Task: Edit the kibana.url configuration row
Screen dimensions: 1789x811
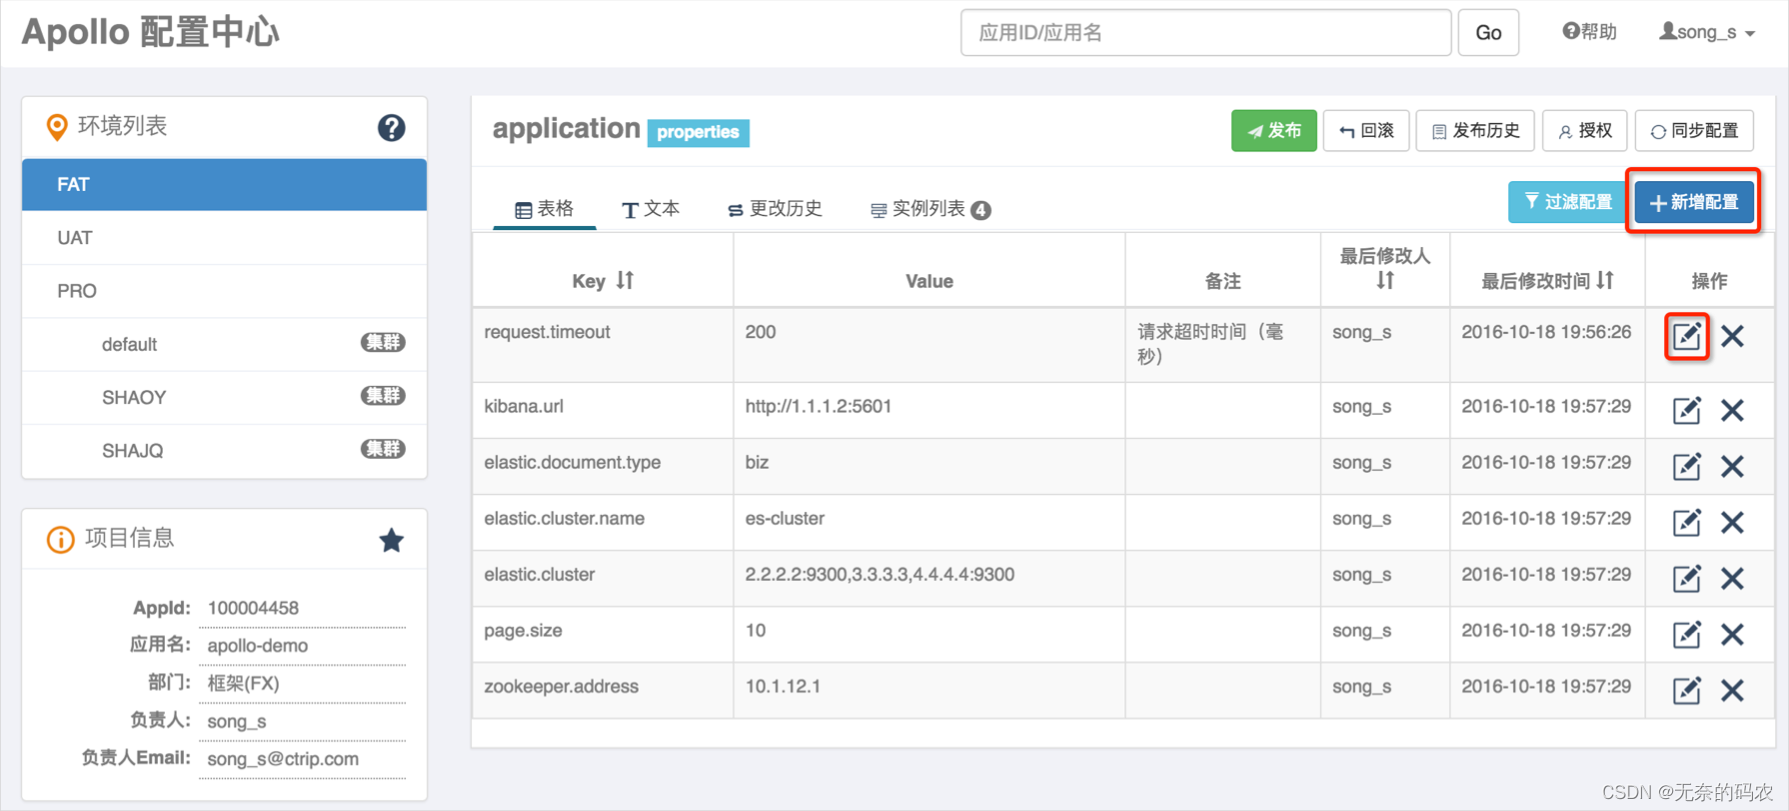Action: tap(1686, 410)
